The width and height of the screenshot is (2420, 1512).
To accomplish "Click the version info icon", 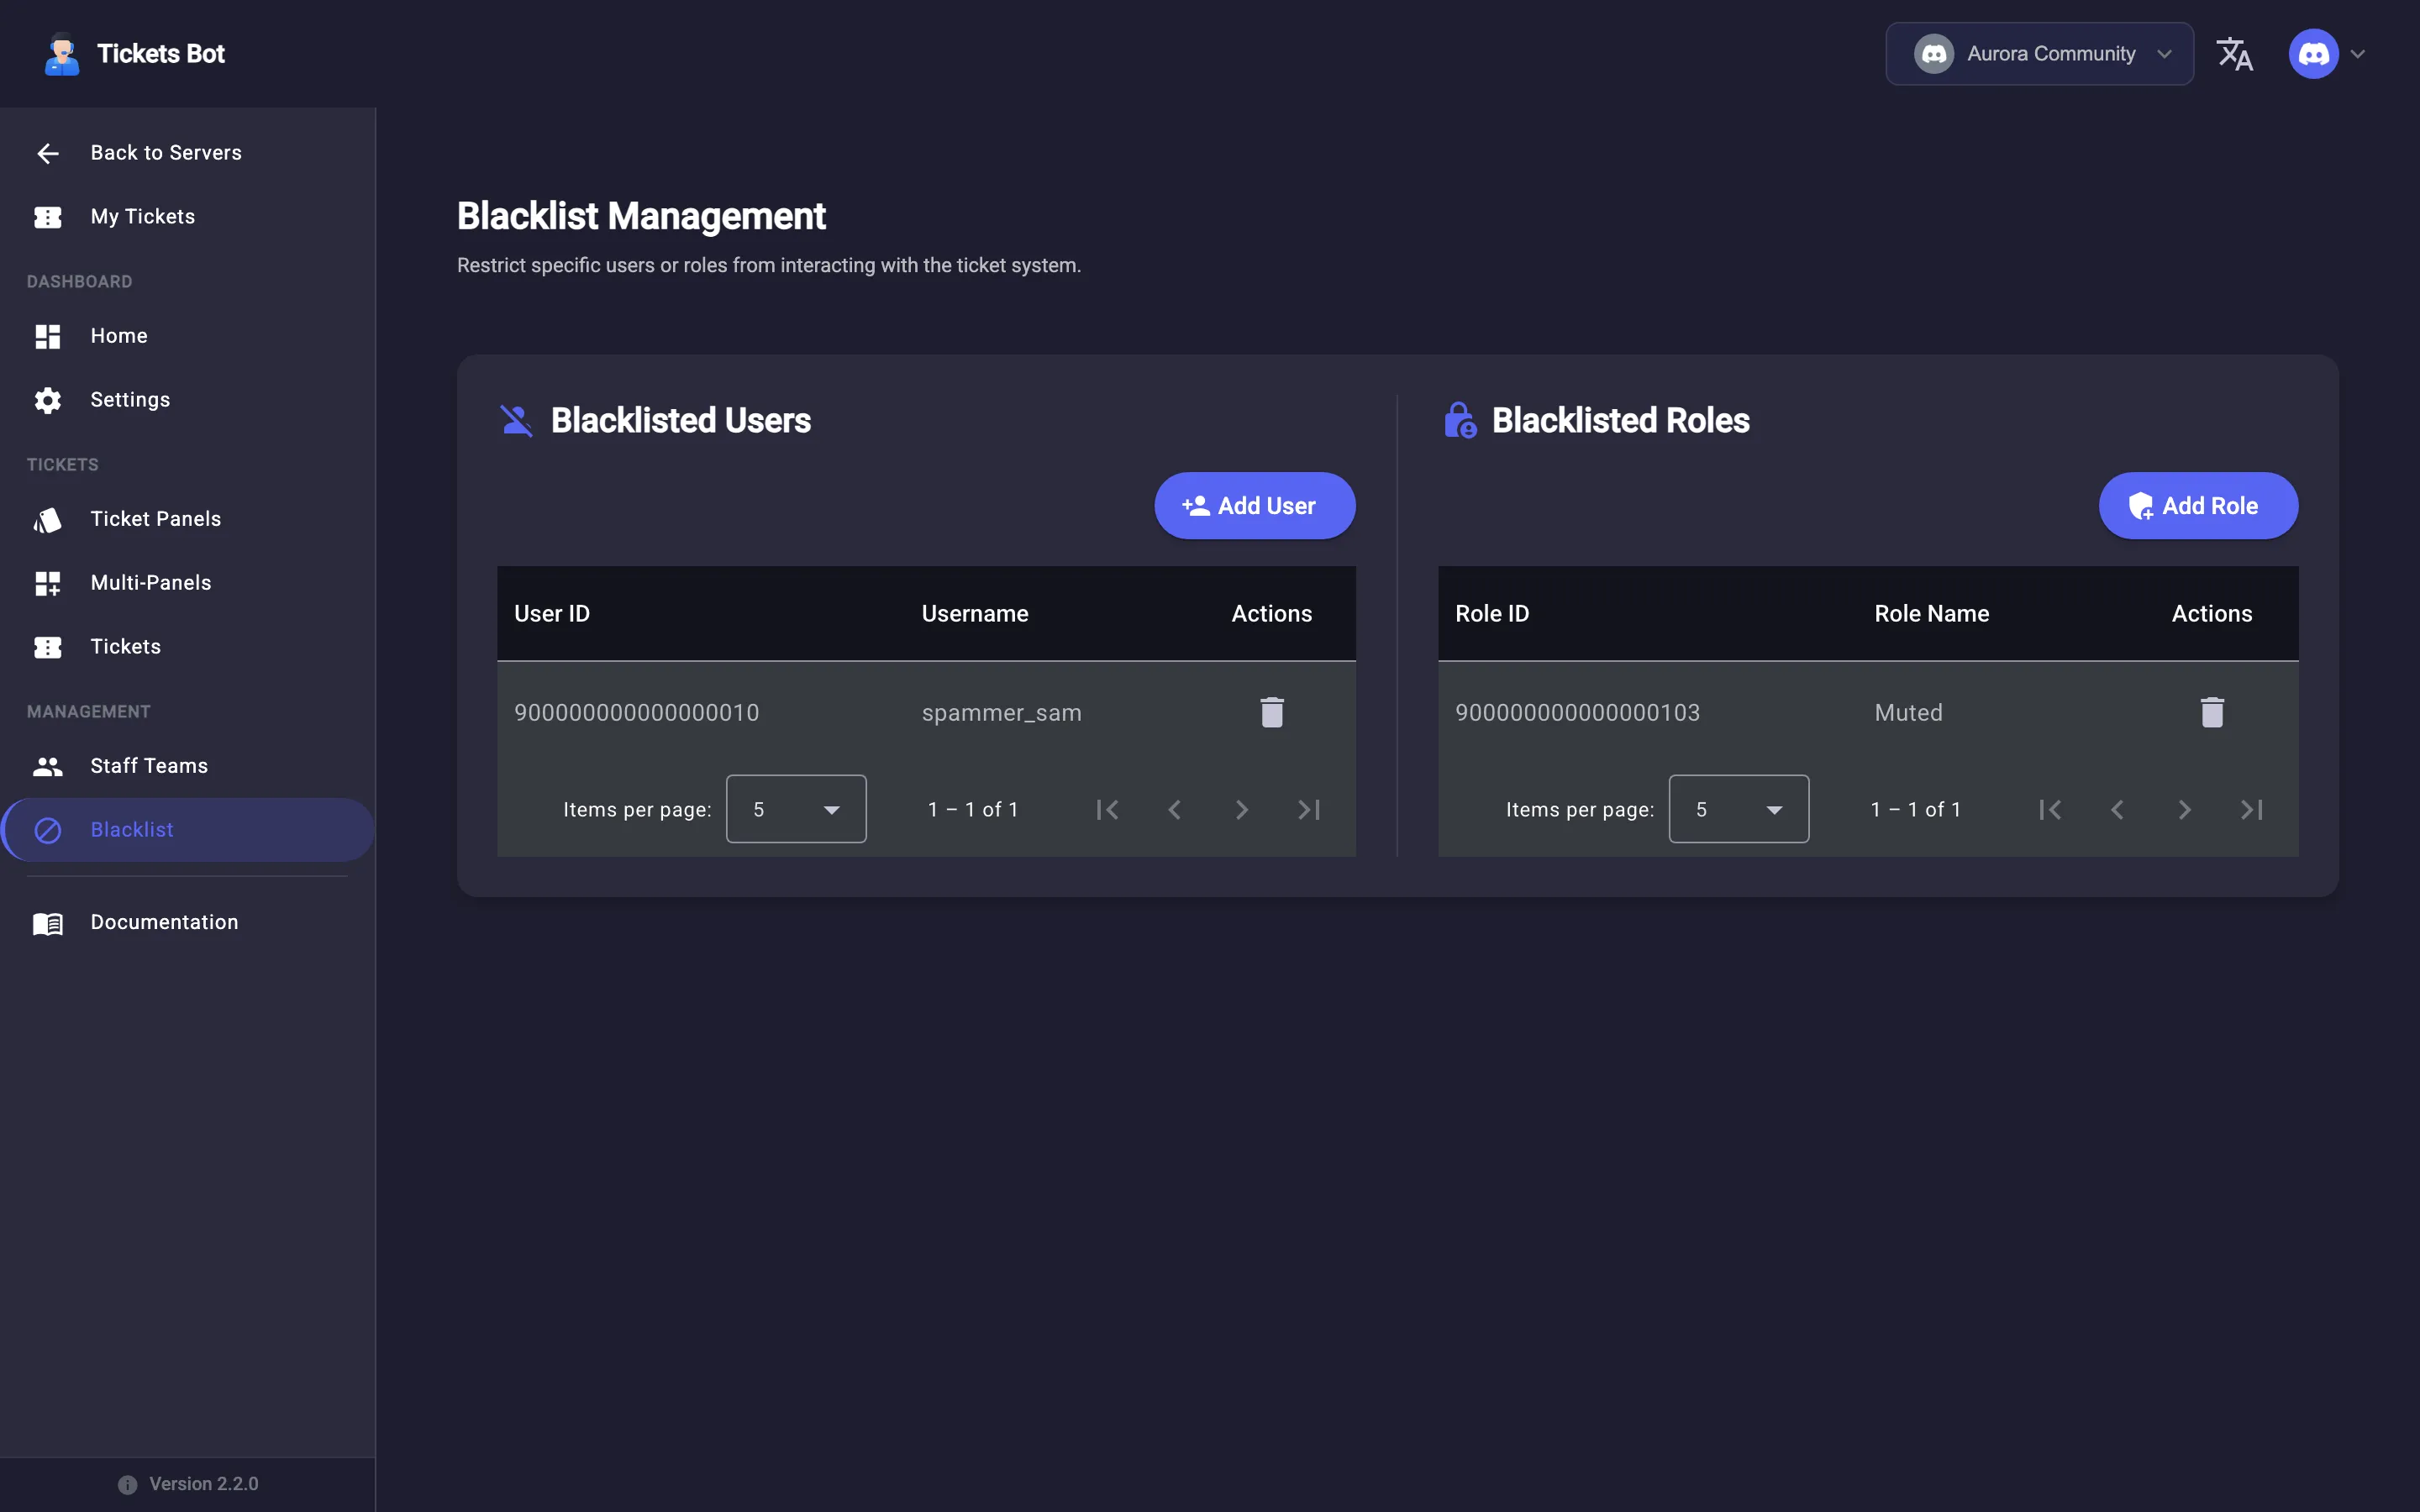I will coord(127,1484).
